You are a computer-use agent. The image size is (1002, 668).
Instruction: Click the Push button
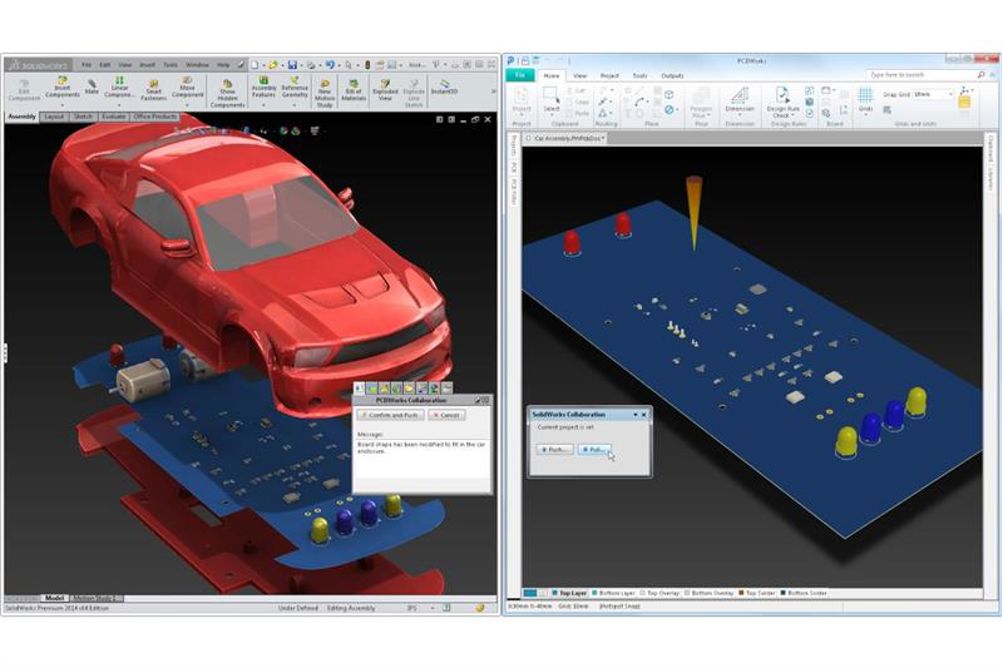tap(555, 449)
